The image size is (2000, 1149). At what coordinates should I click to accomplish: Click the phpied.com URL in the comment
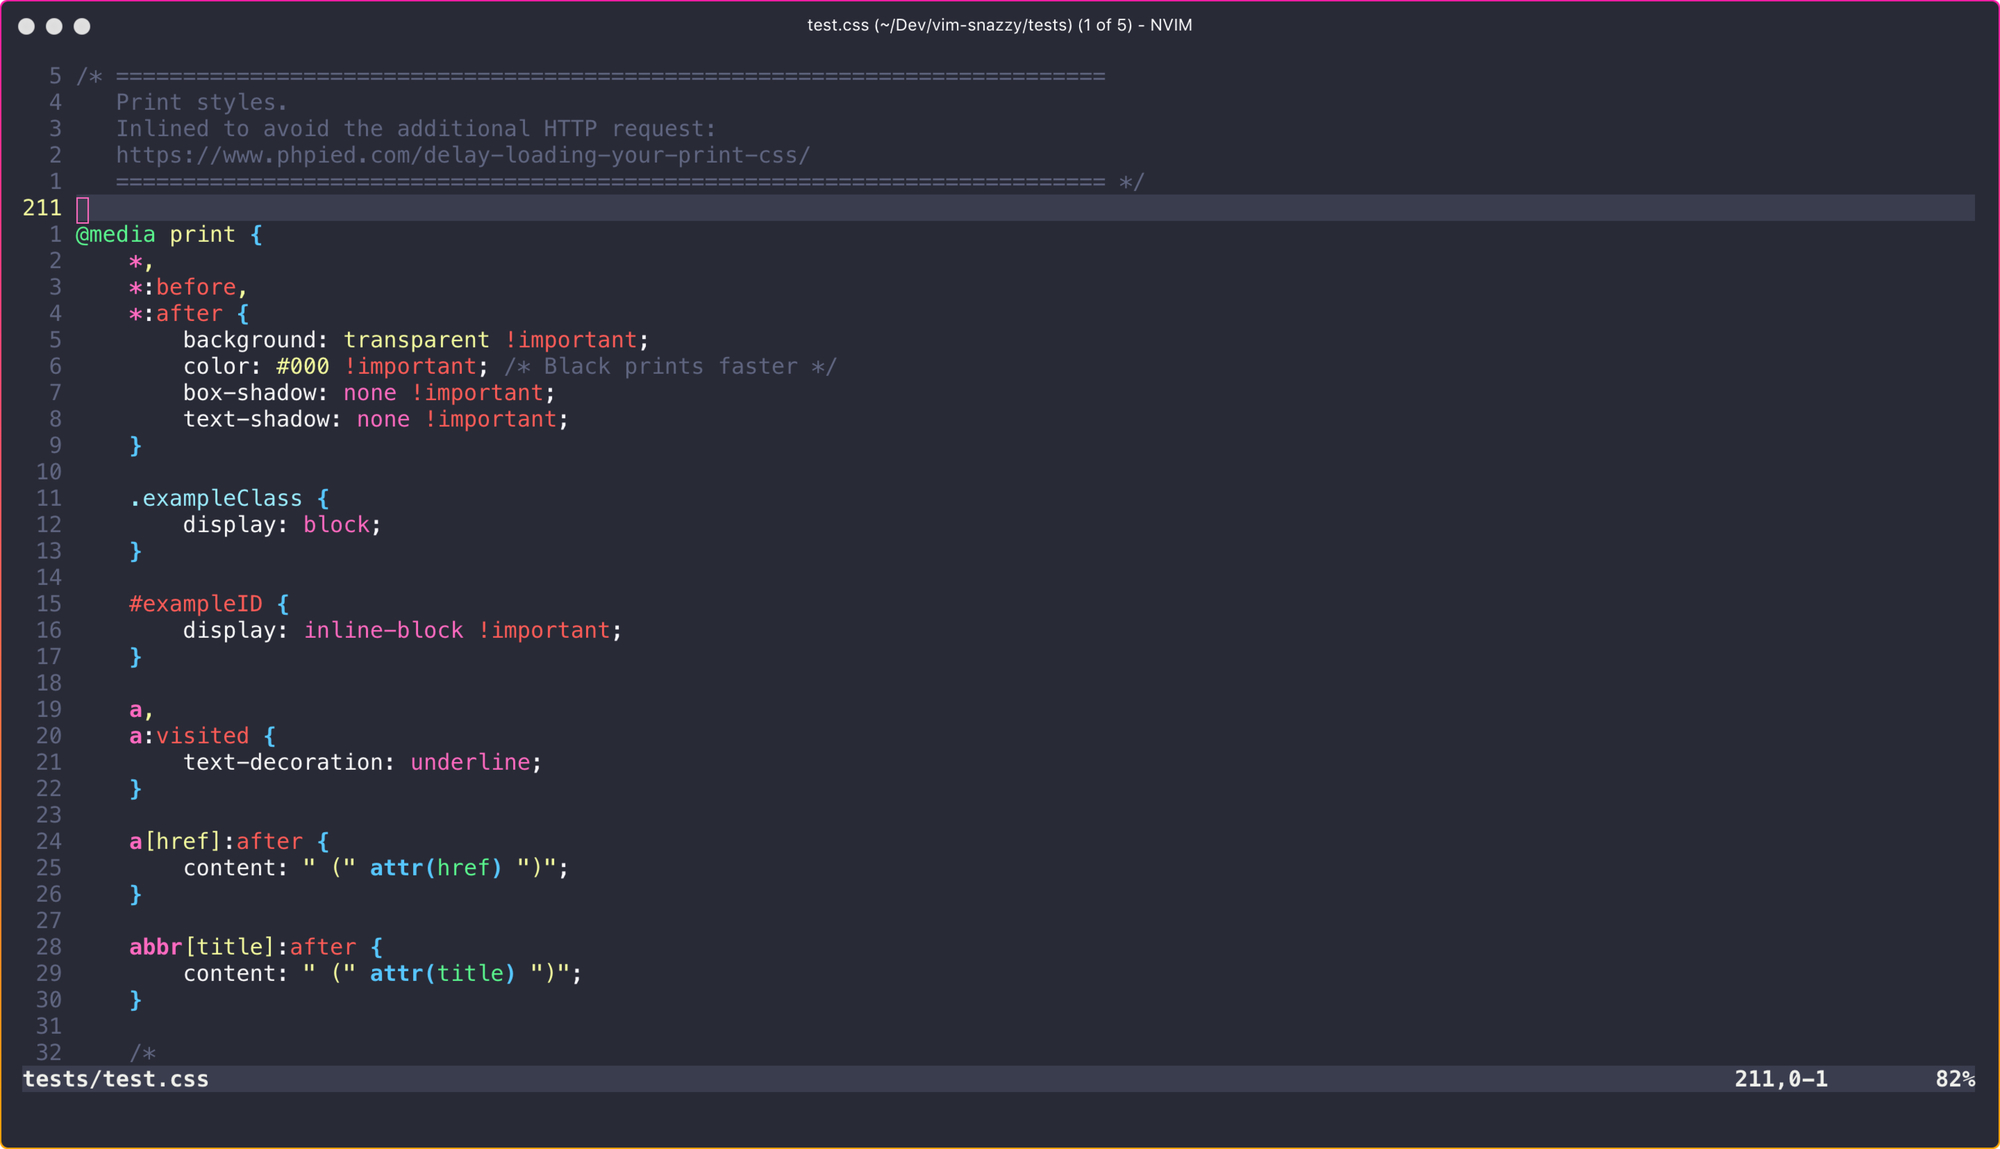(x=462, y=156)
